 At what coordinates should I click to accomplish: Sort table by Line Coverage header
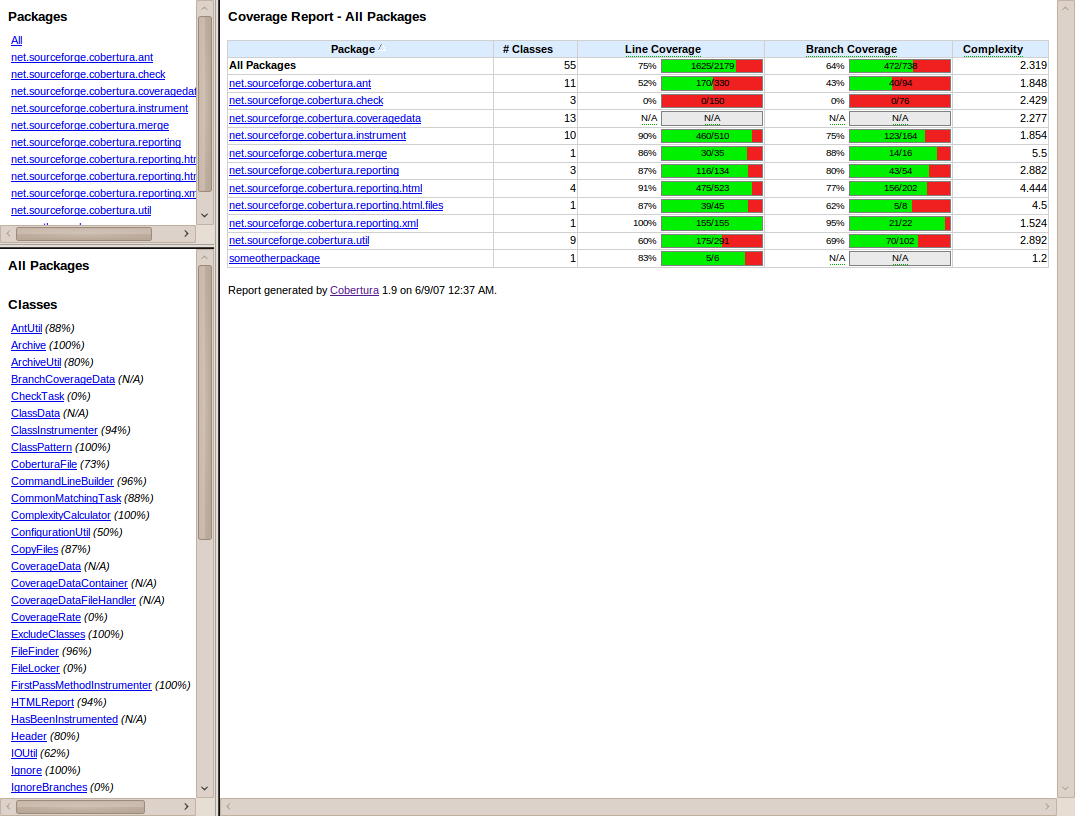coord(662,49)
